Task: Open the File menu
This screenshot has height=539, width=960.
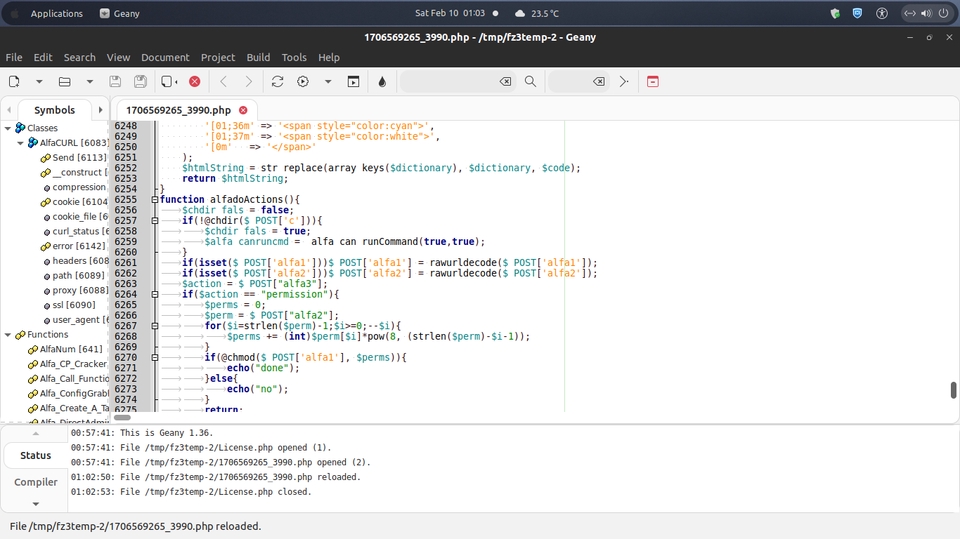Action: tap(14, 57)
